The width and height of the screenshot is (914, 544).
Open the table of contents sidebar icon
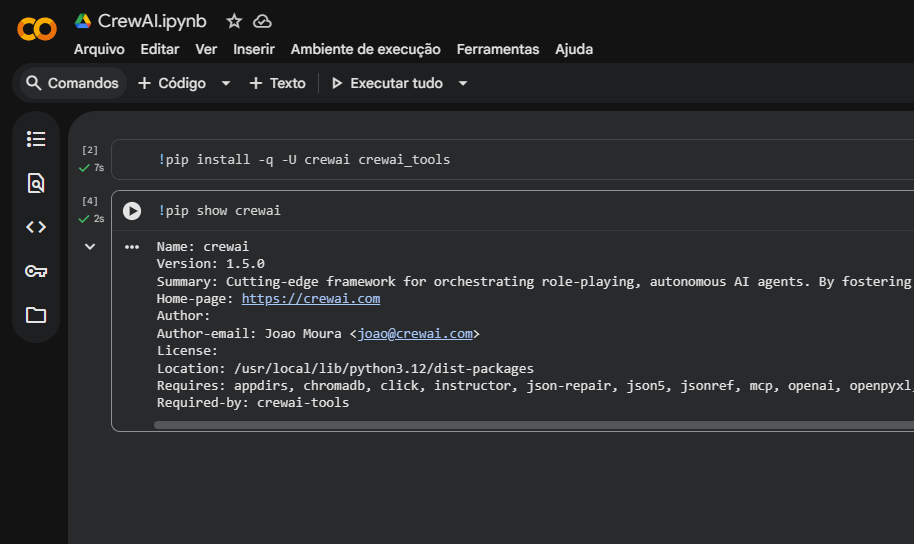click(36, 139)
